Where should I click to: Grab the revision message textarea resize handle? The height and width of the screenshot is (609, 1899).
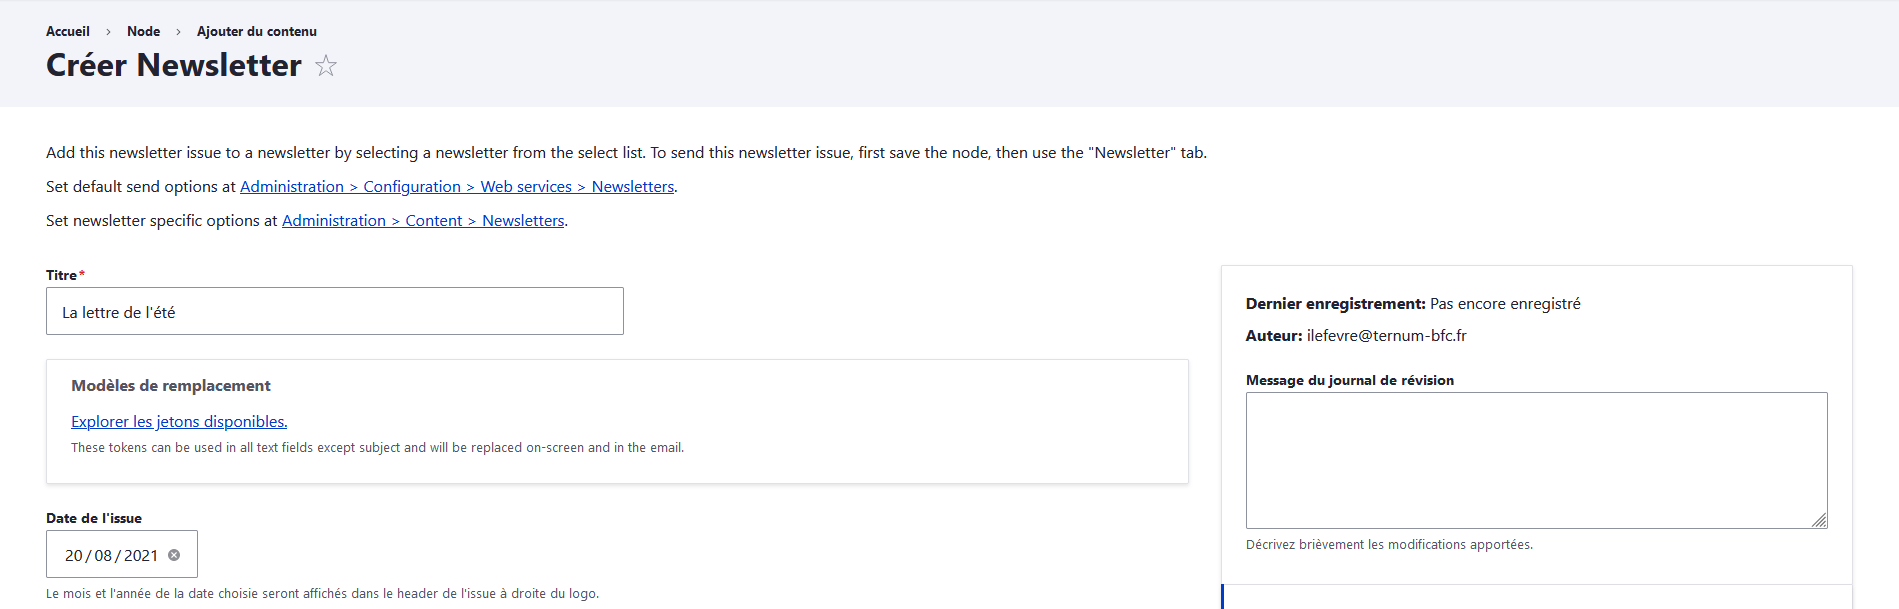click(x=1818, y=520)
